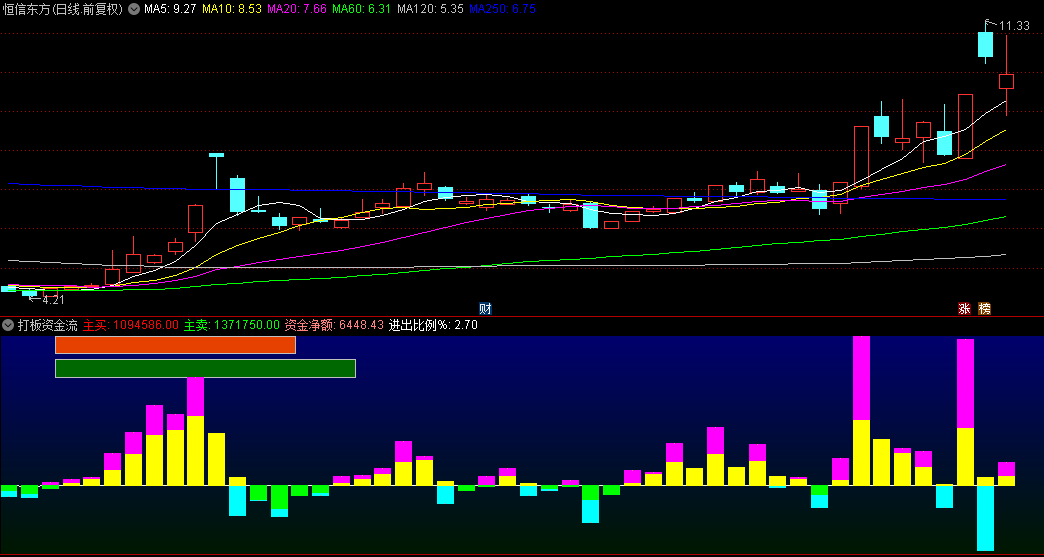Select the MA120 moving average label
This screenshot has width=1044, height=557.
click(430, 9)
